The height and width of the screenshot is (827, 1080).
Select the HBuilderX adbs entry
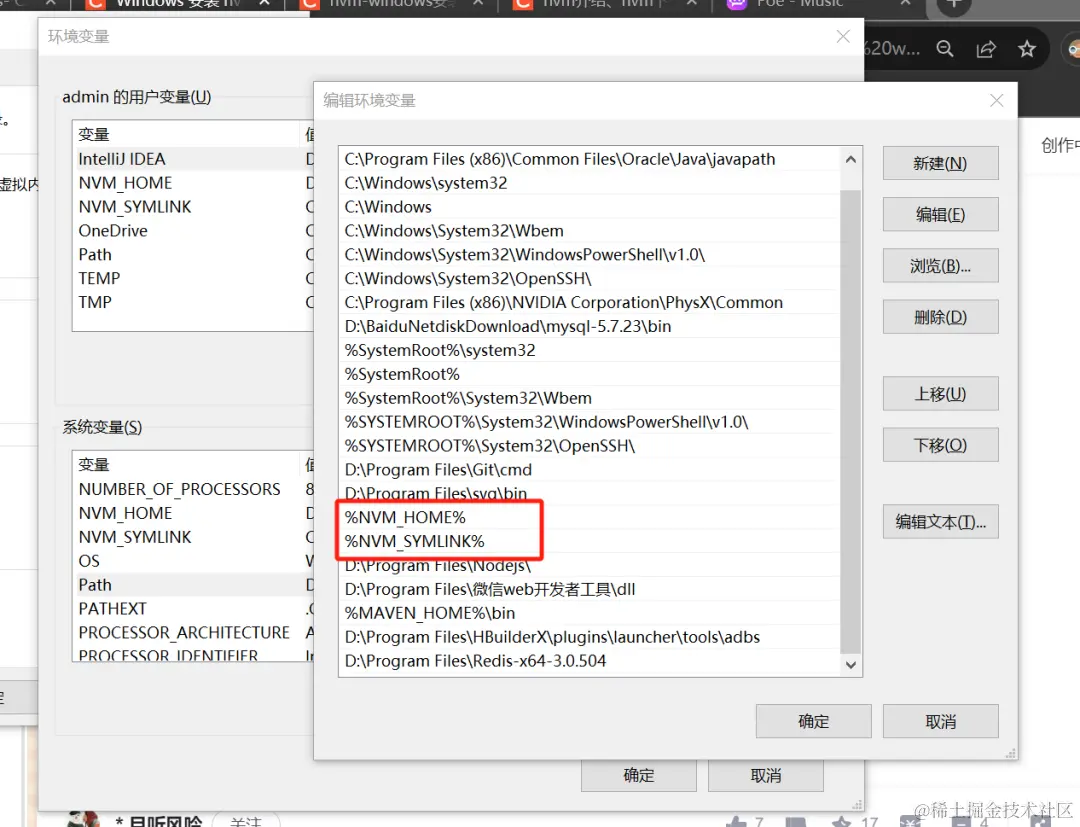coord(590,637)
